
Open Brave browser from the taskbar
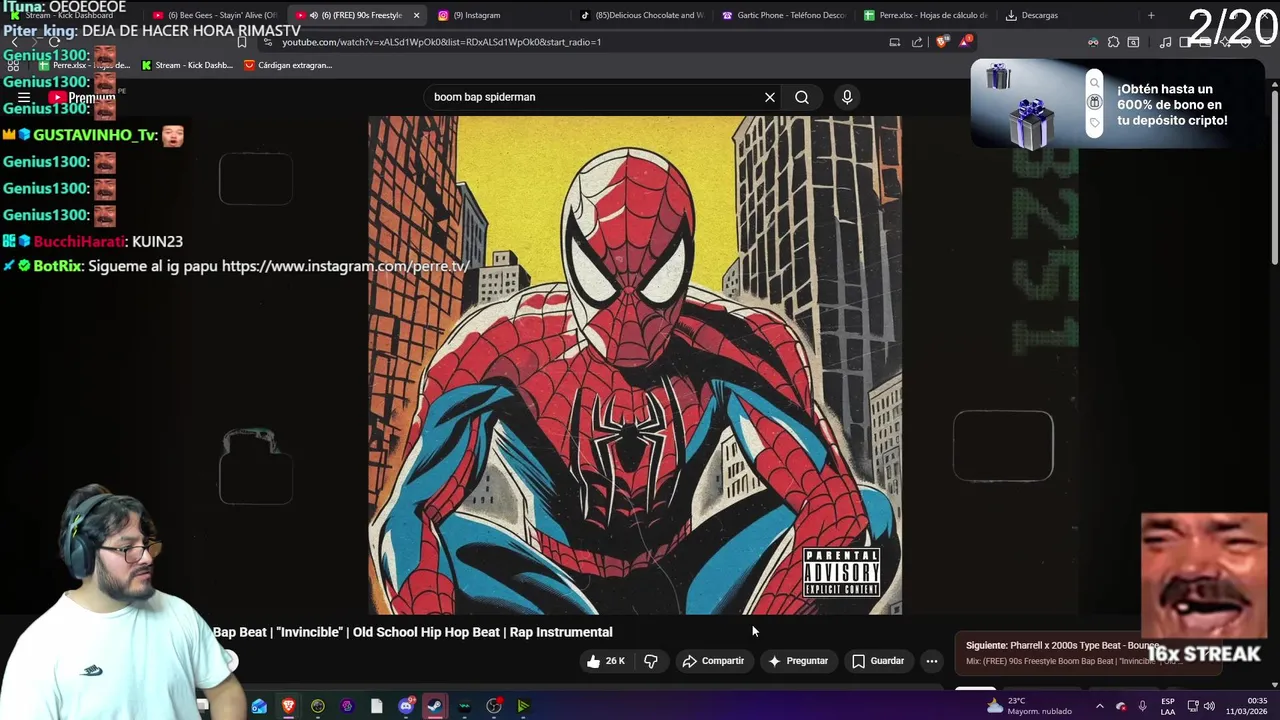[288, 706]
